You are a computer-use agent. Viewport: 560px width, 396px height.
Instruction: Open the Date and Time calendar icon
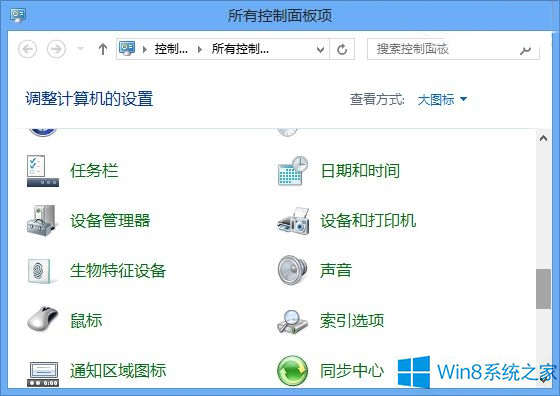(x=293, y=171)
